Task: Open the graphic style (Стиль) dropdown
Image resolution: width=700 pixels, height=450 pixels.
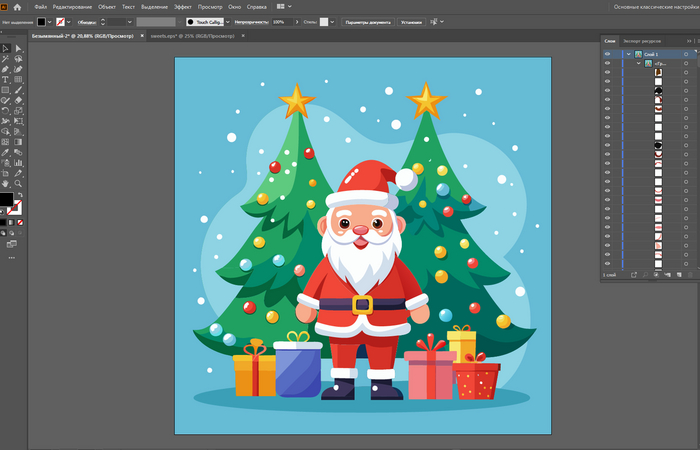Action: (x=332, y=22)
